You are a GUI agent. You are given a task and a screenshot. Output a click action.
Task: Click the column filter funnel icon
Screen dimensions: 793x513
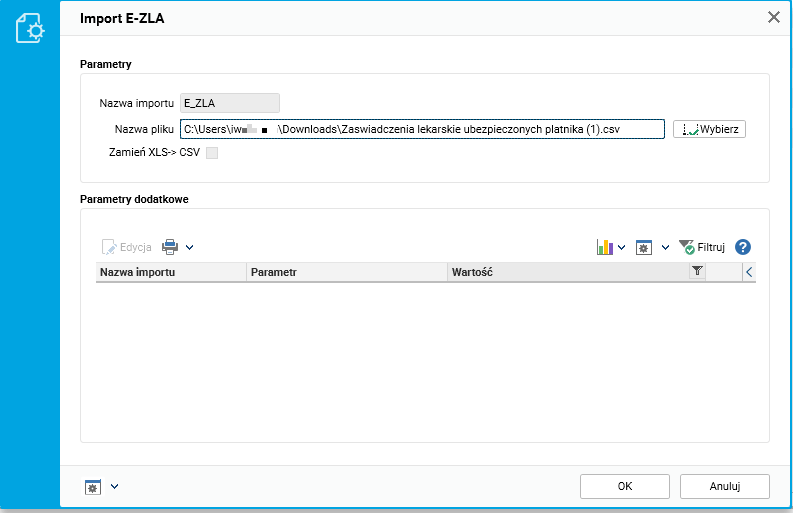pyautogui.click(x=697, y=271)
